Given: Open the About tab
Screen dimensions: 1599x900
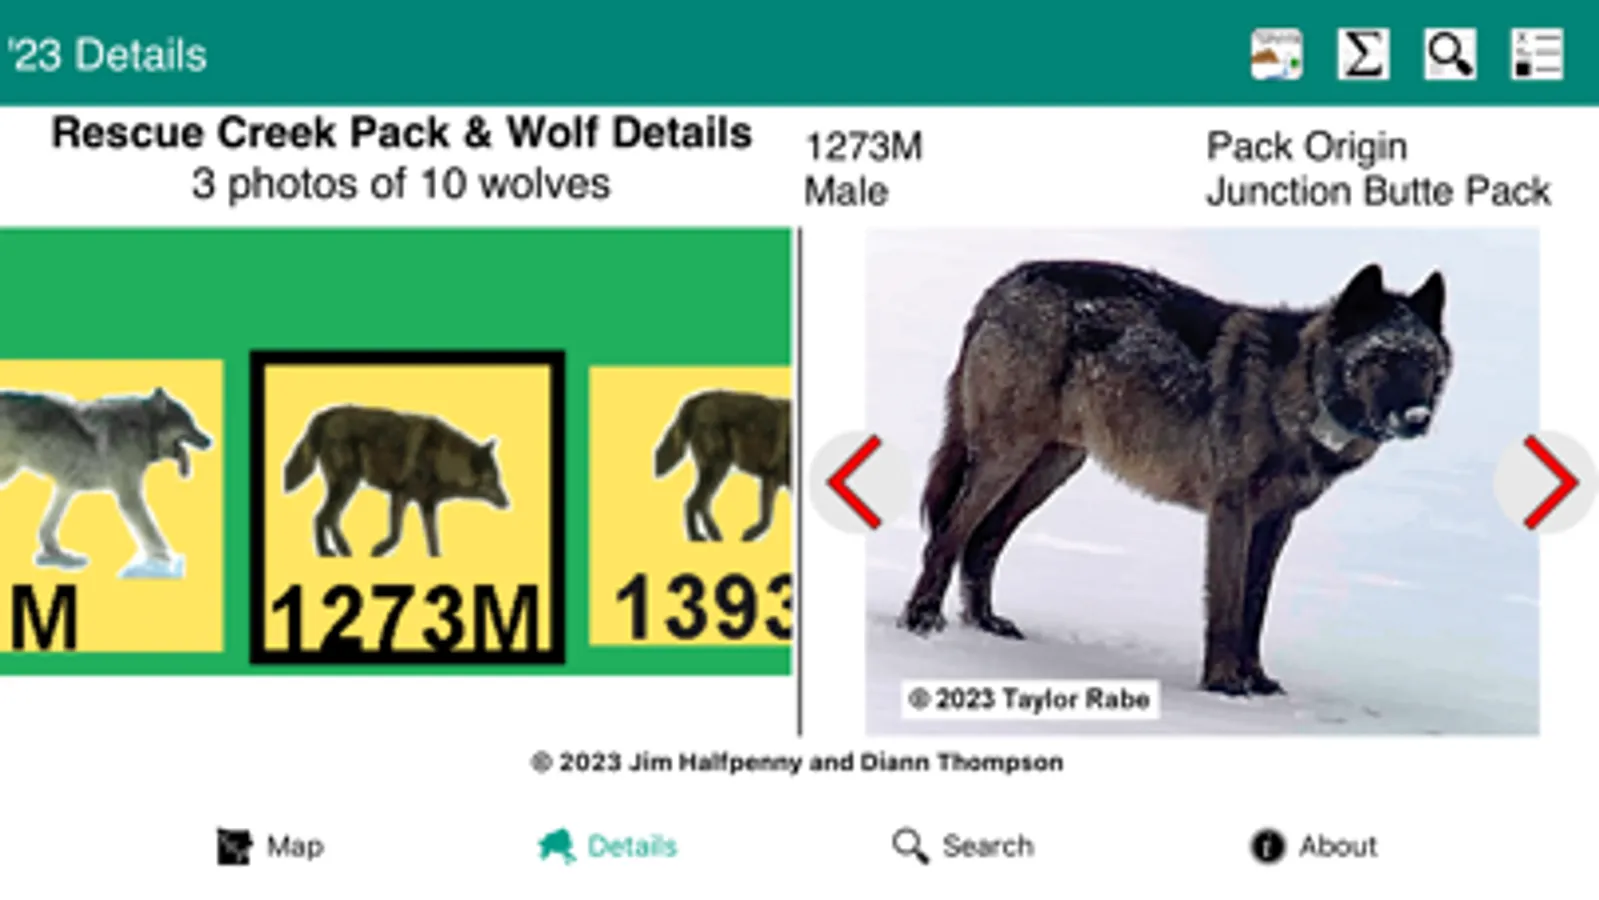Looking at the screenshot, I should [1313, 846].
